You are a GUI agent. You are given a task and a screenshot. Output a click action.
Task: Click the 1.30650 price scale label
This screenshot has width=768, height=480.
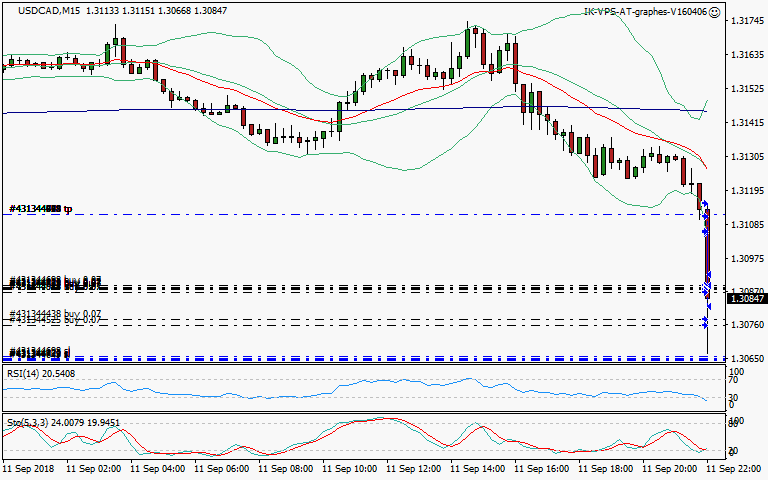[x=747, y=359]
